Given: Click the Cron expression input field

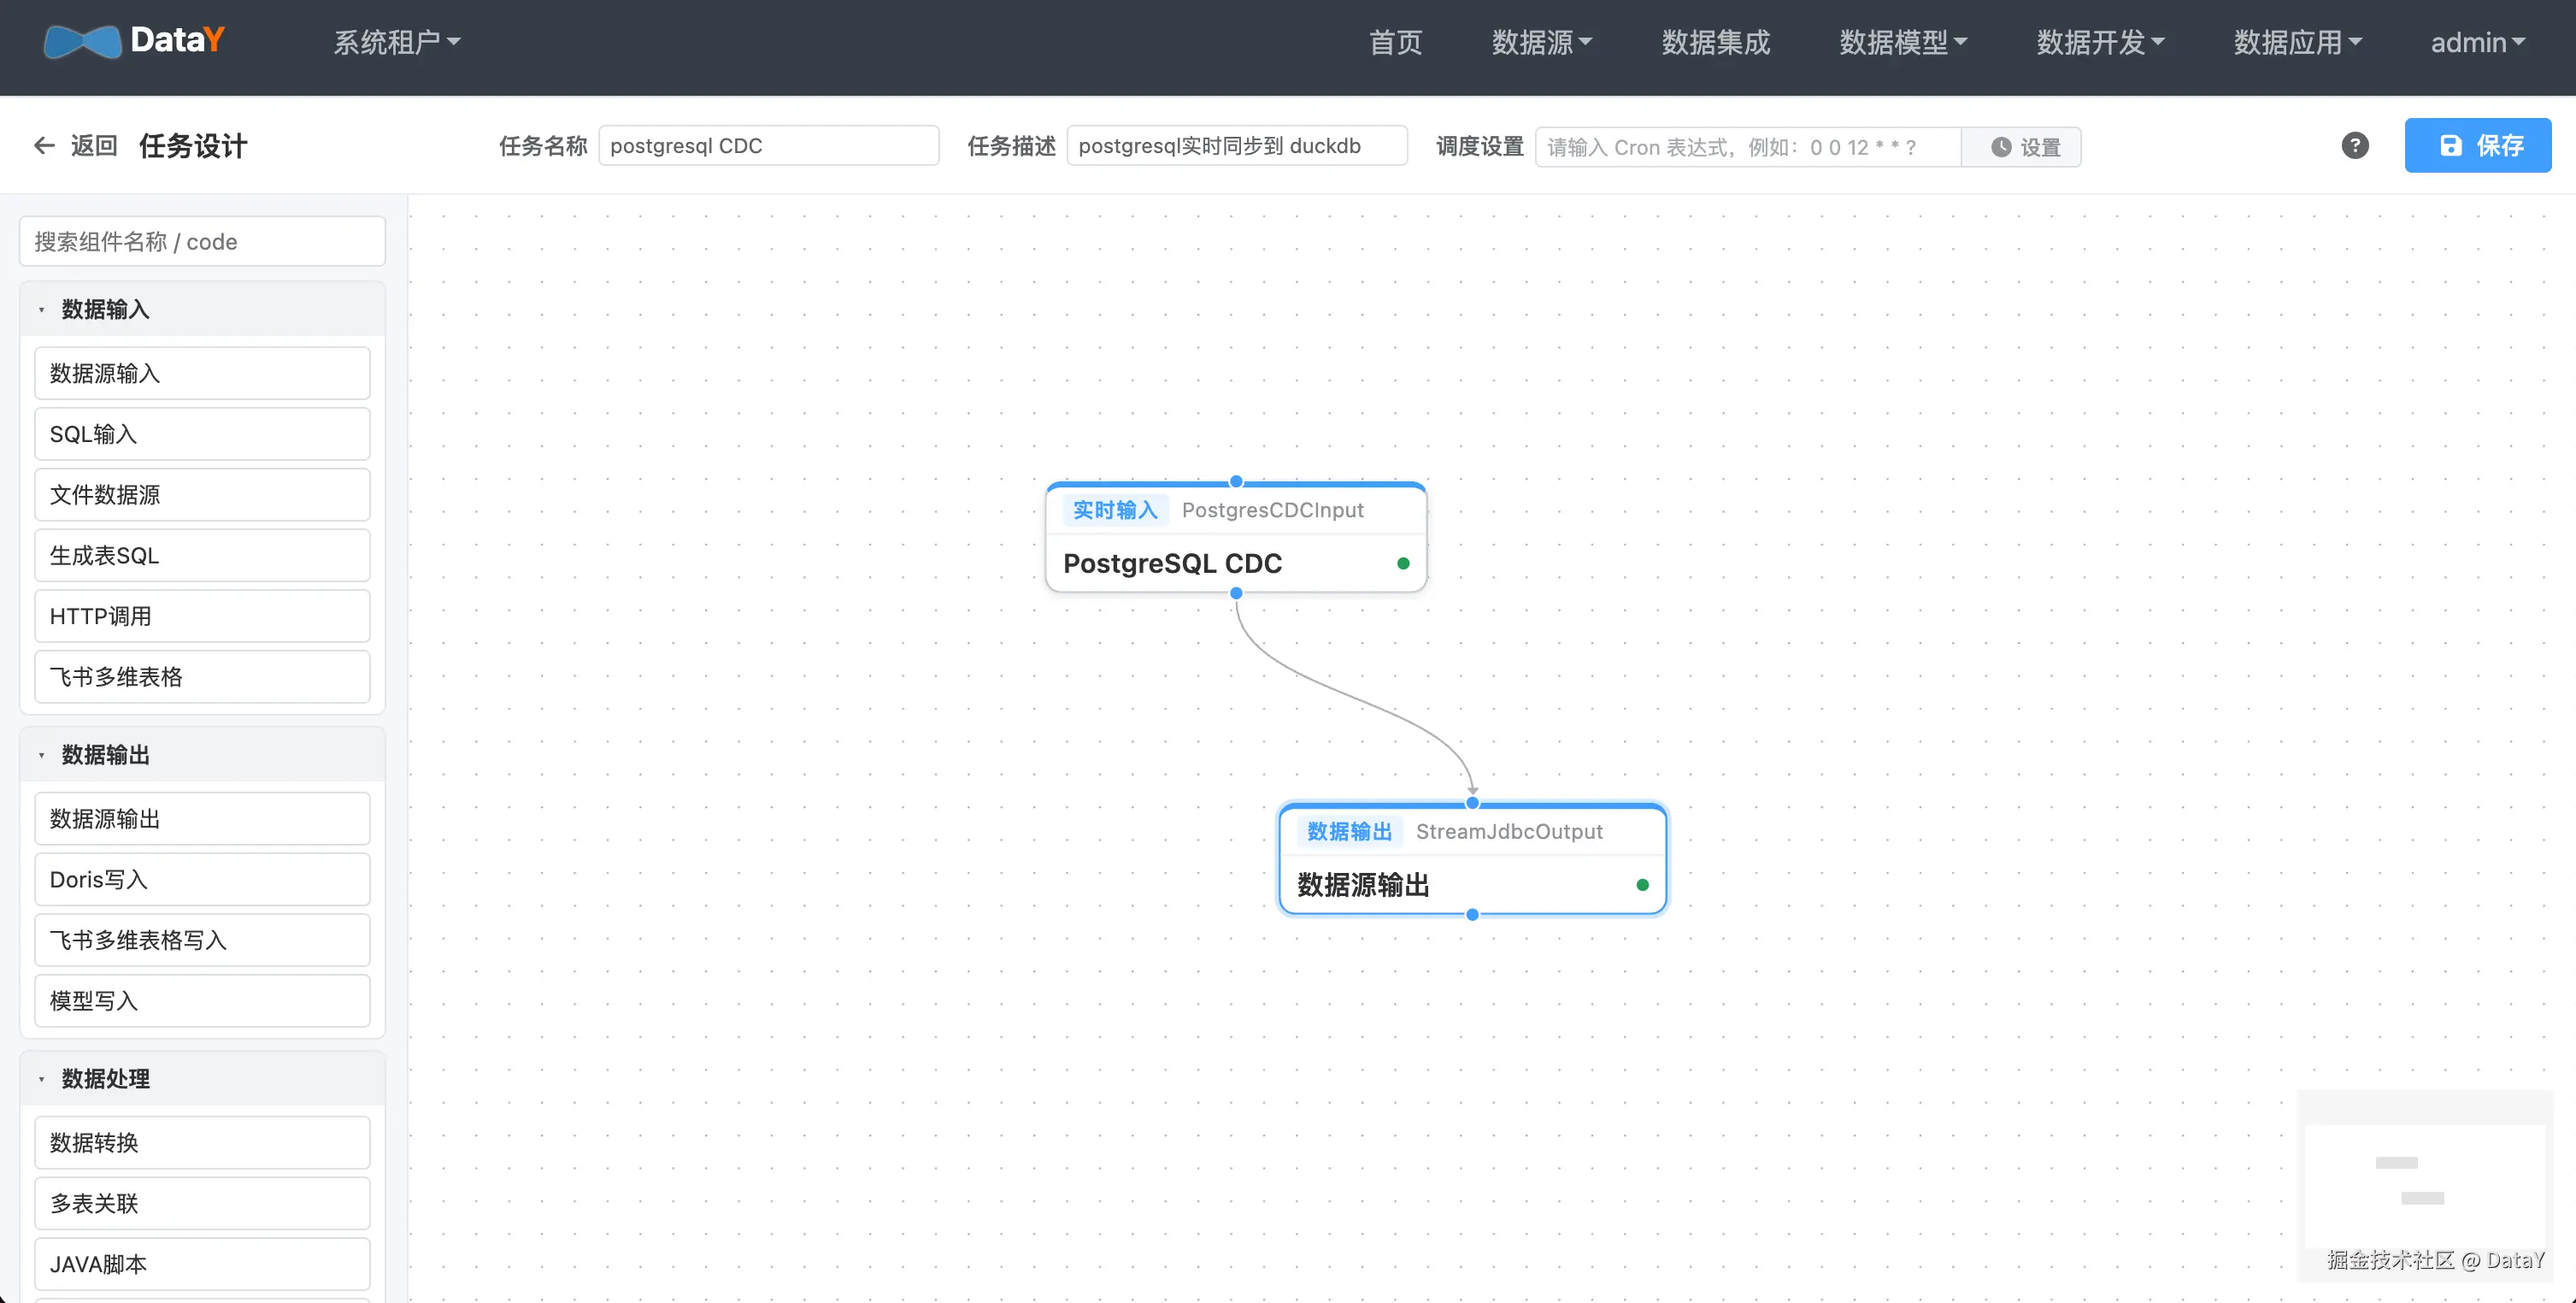Looking at the screenshot, I should coord(1748,147).
